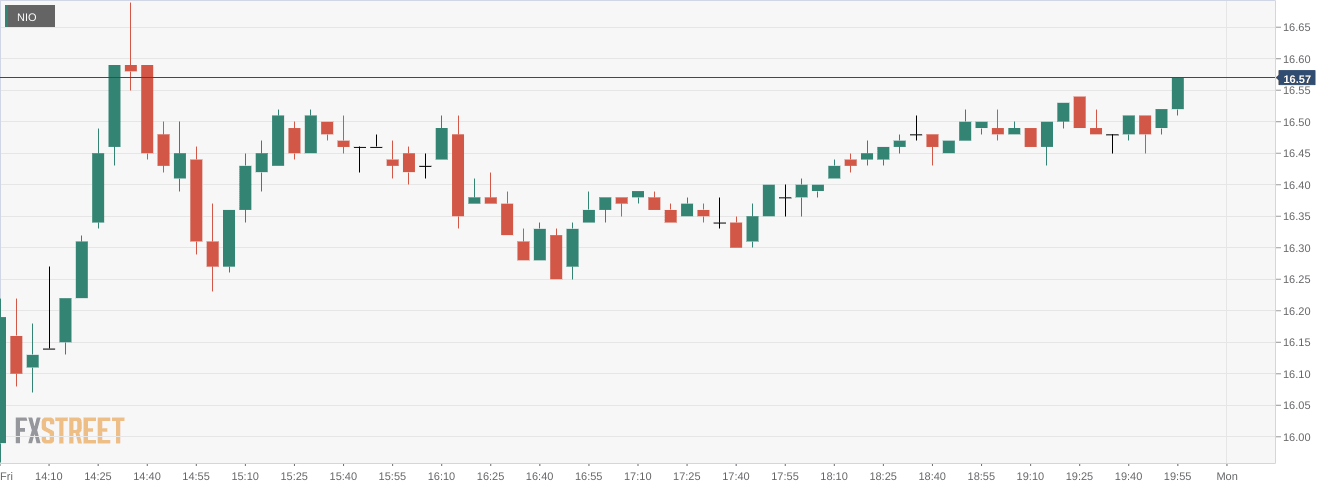Click the red candle above the 19:25 label

coord(1080,112)
